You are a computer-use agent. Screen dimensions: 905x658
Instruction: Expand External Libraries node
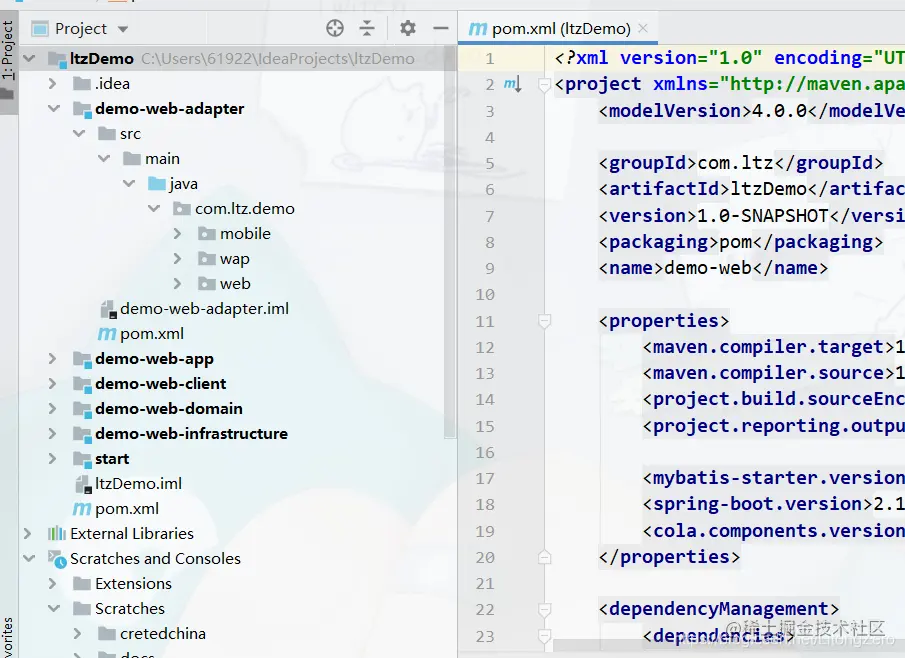(x=27, y=533)
